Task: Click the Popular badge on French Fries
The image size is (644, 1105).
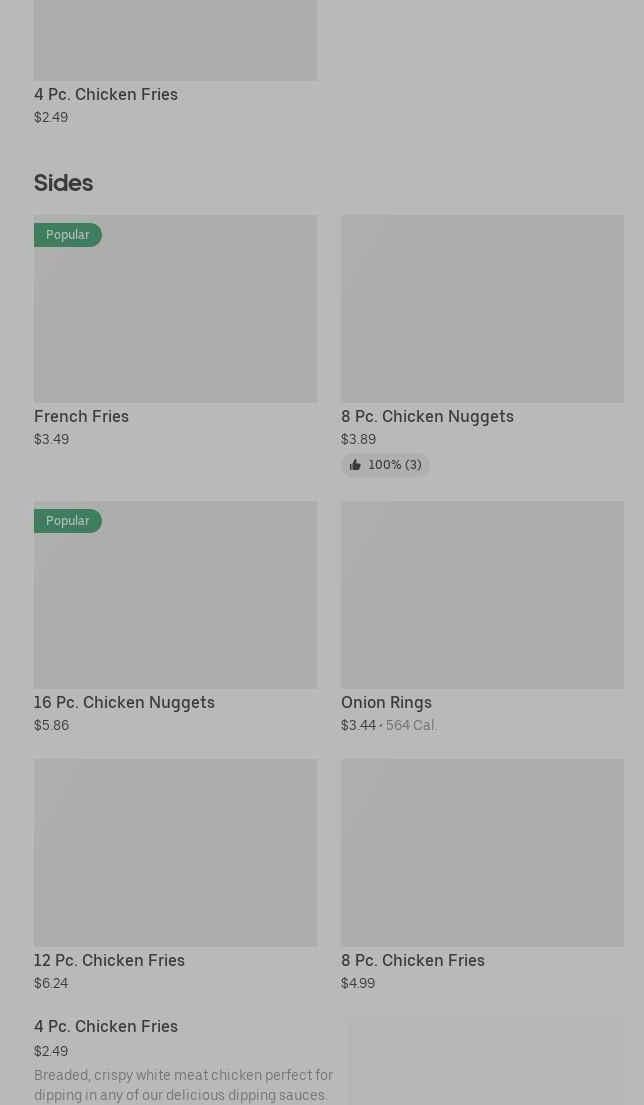Action: point(68,235)
